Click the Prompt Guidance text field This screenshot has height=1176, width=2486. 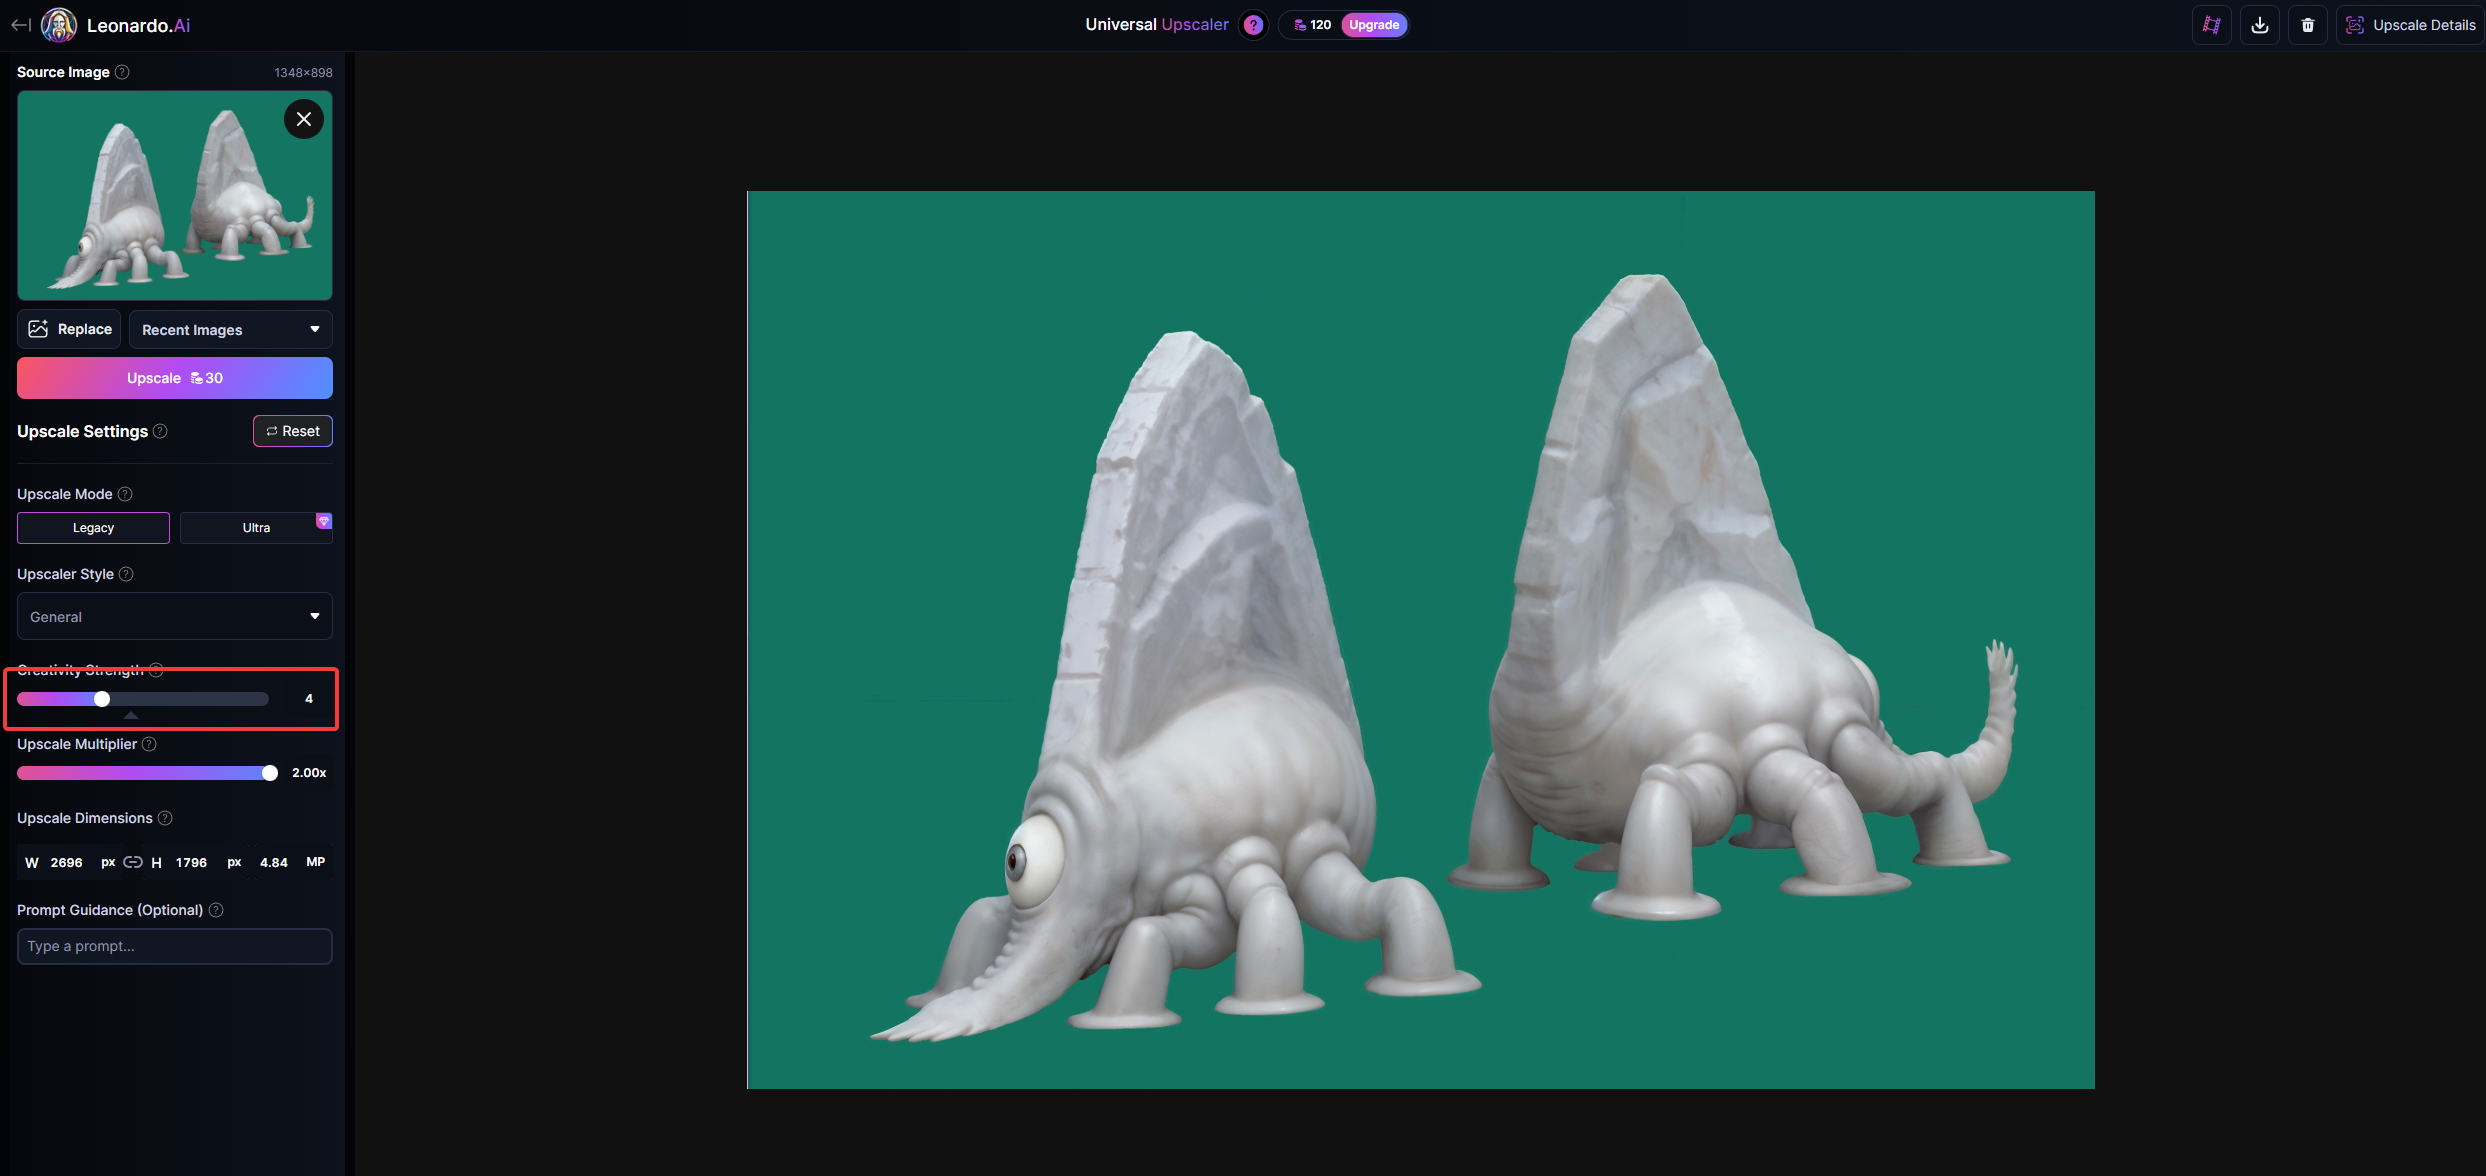click(x=174, y=946)
